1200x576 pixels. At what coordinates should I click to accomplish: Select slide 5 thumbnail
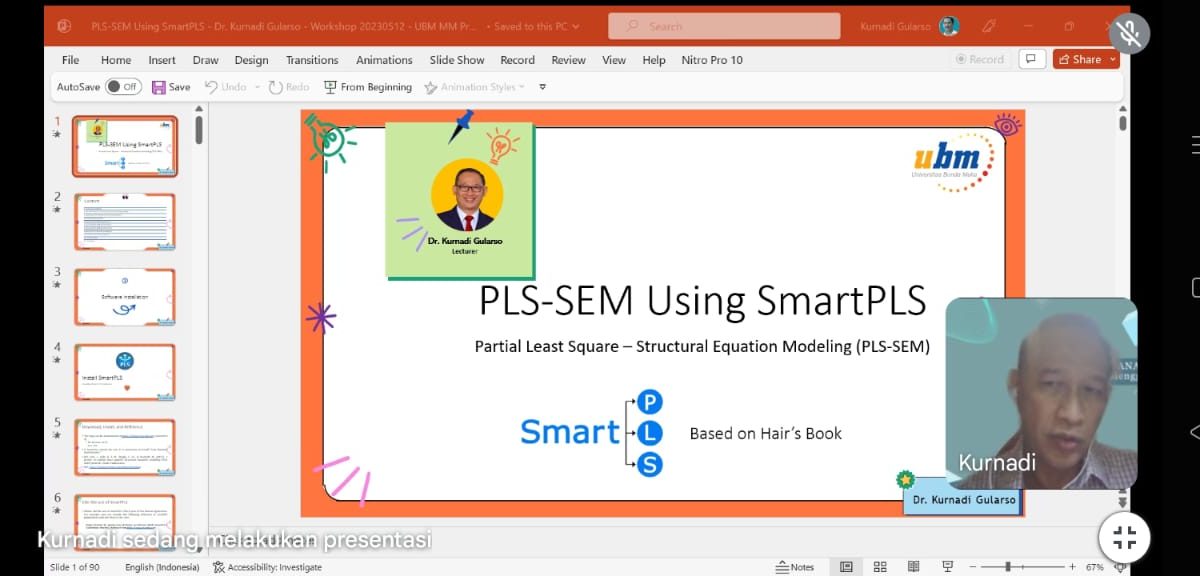tap(125, 447)
